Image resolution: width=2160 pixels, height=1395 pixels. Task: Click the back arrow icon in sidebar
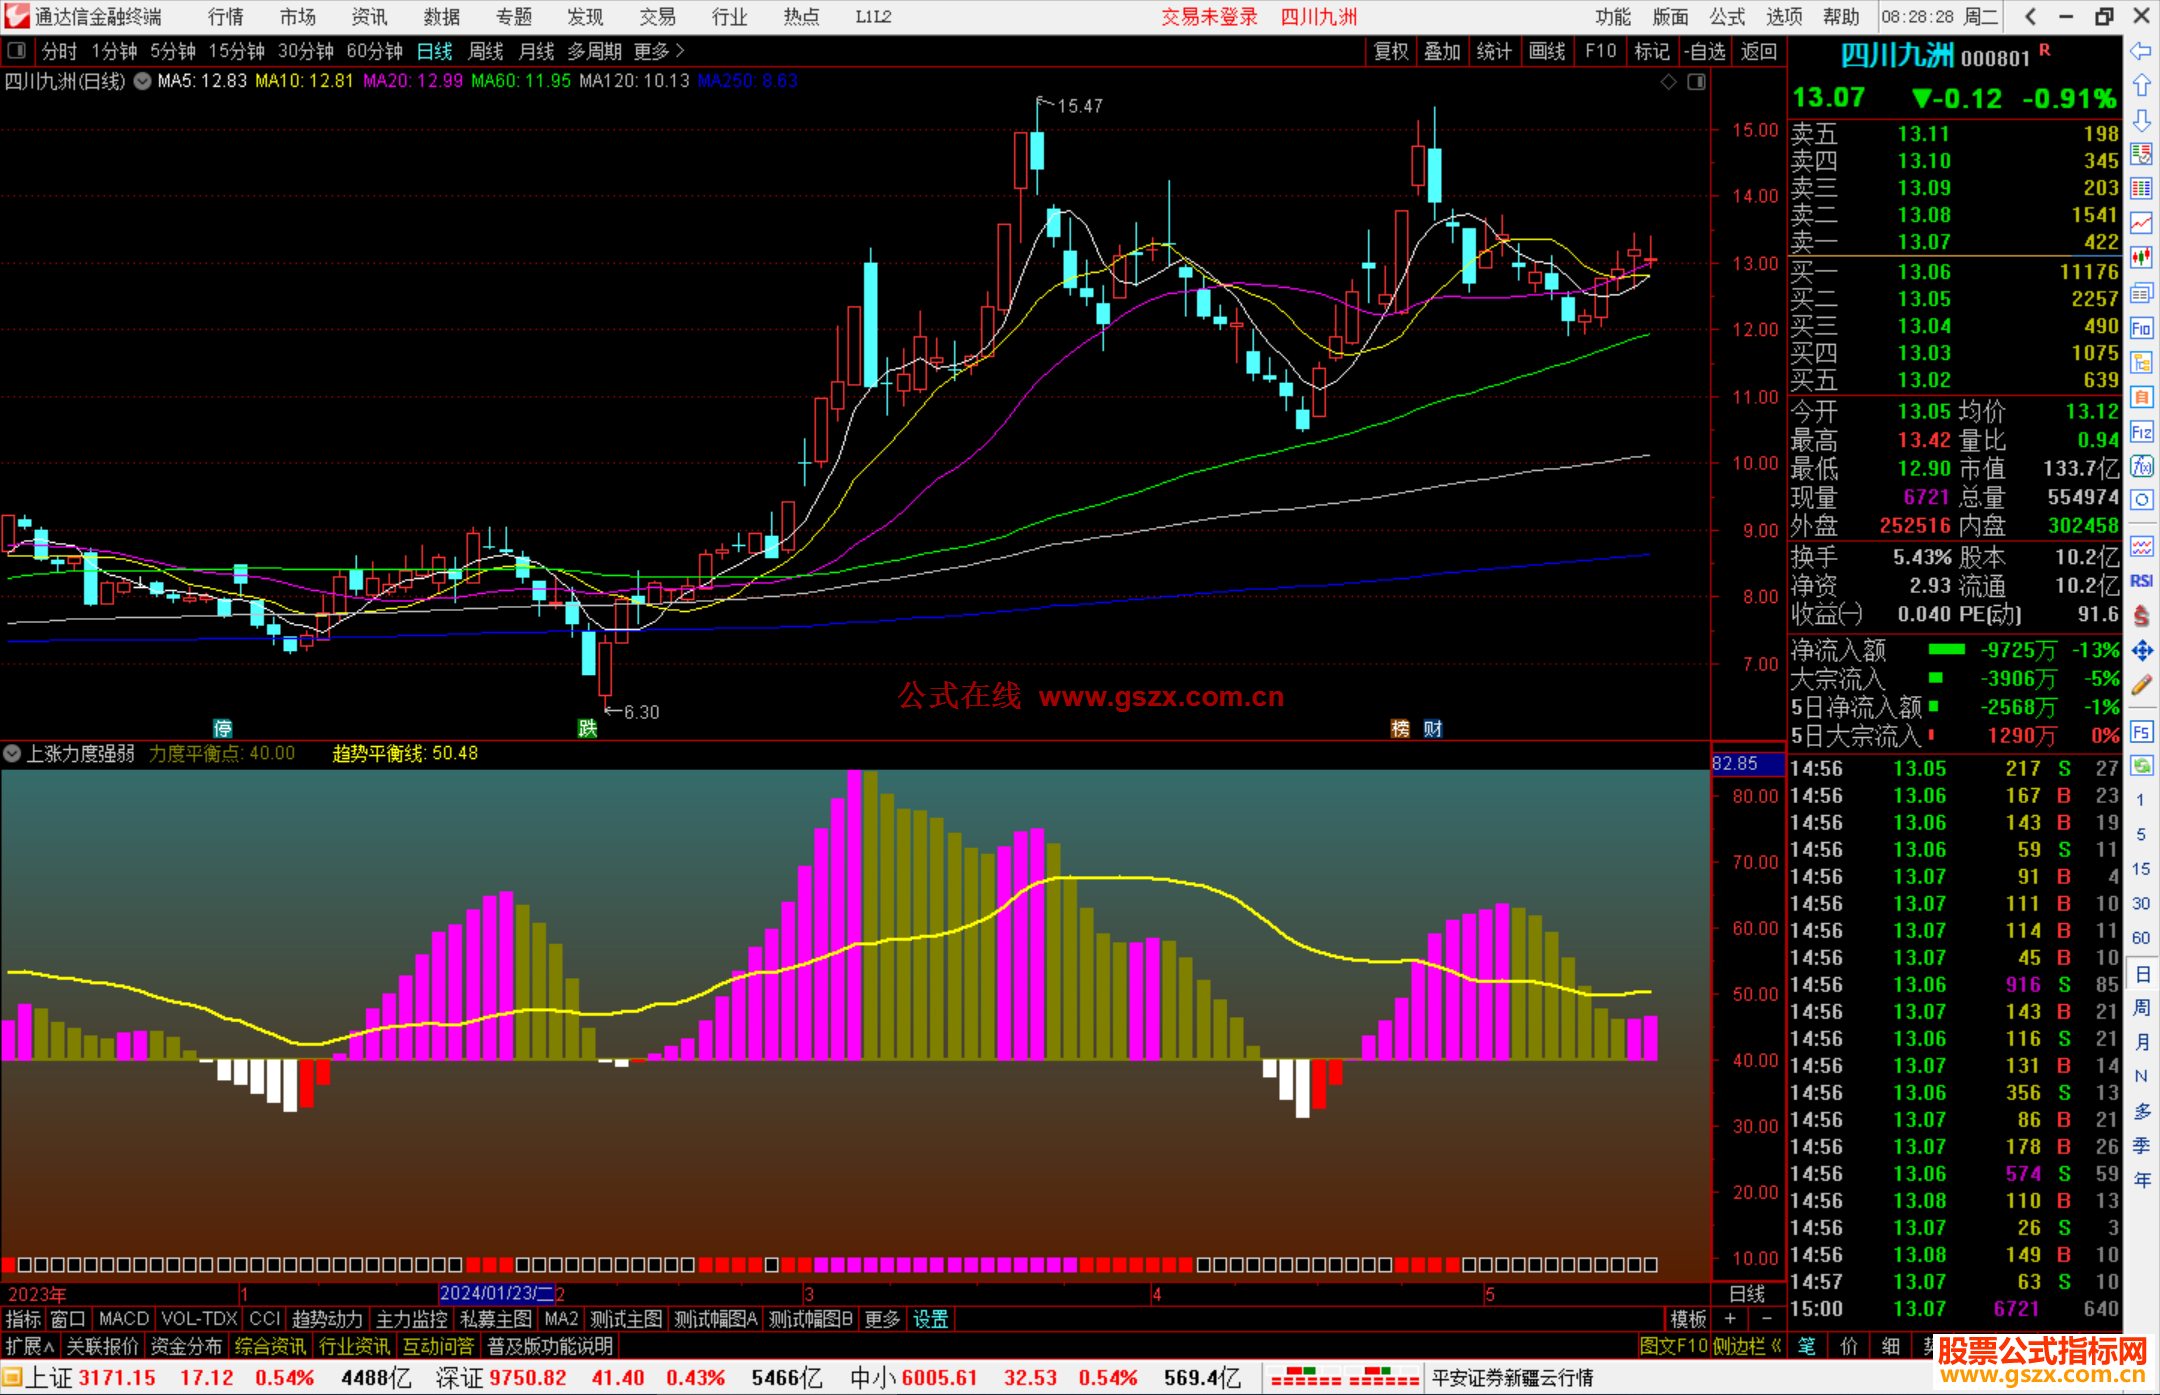(x=2141, y=51)
